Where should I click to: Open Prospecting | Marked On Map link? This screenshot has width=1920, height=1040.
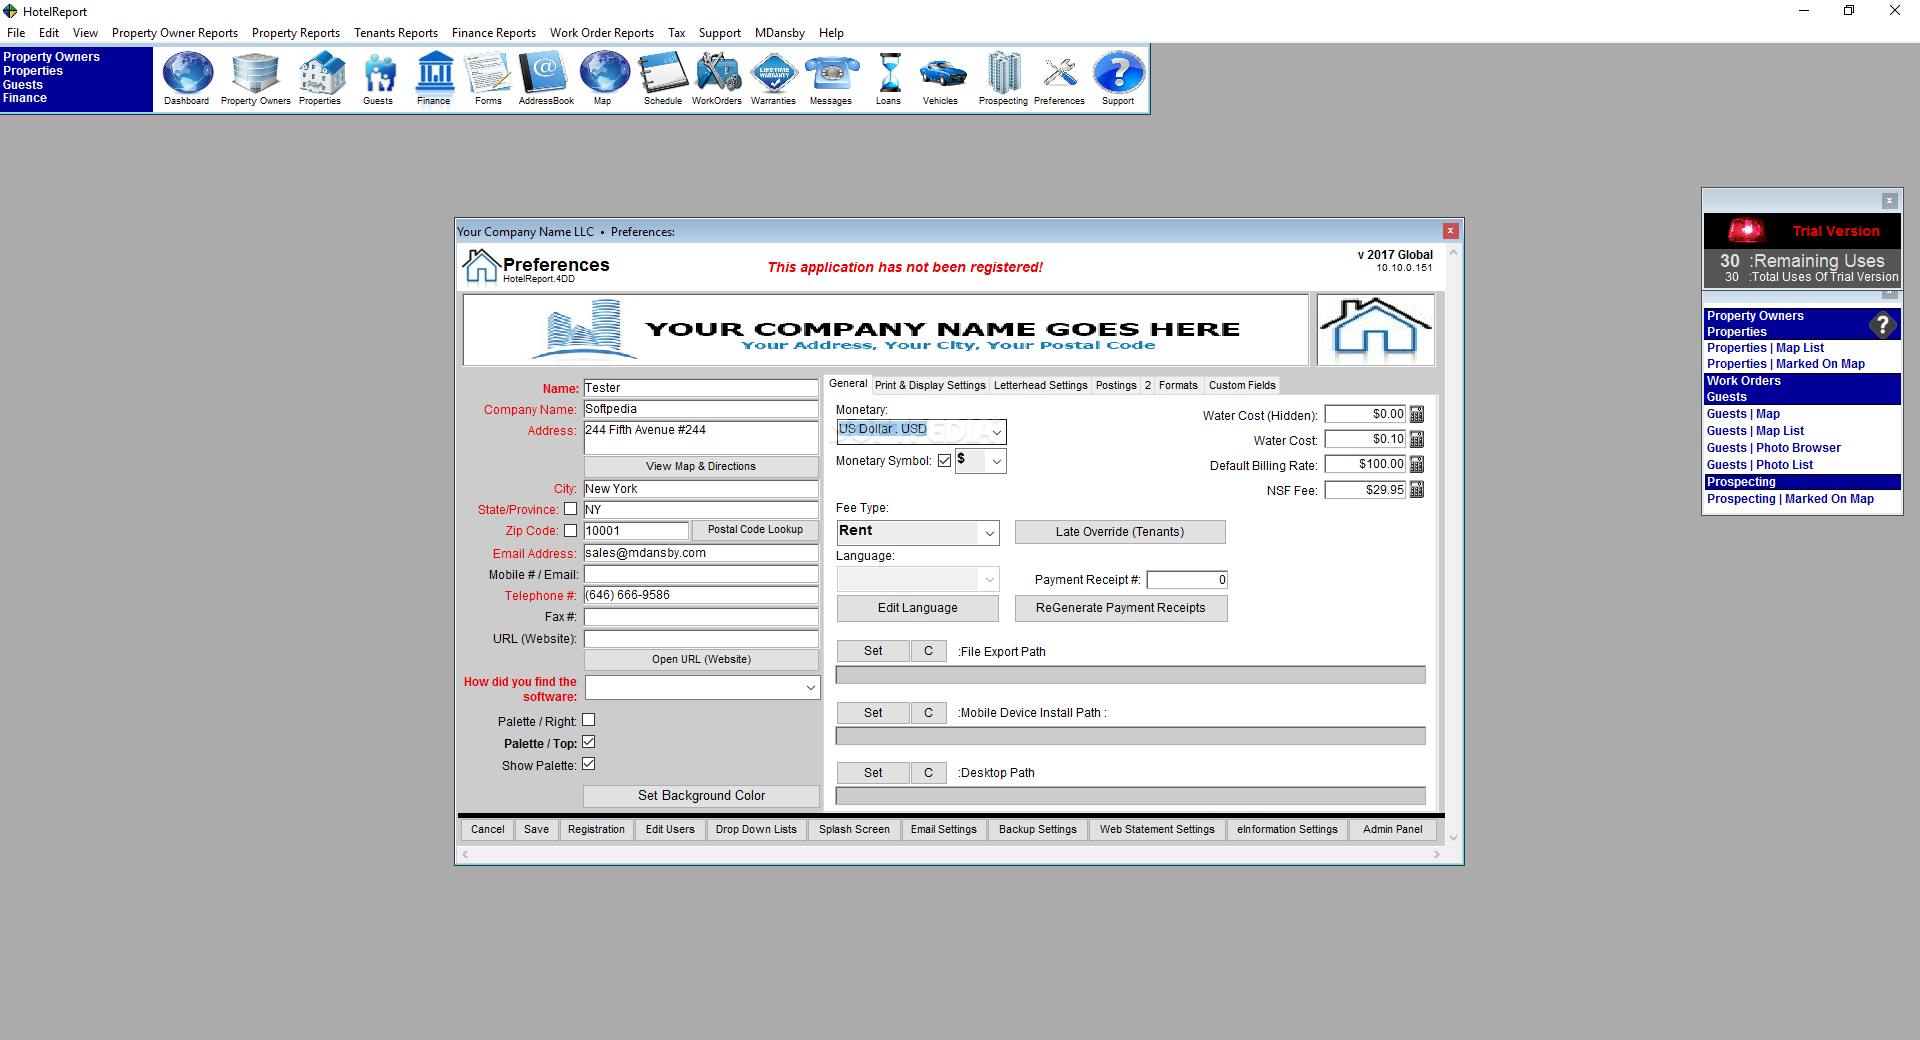(x=1790, y=499)
